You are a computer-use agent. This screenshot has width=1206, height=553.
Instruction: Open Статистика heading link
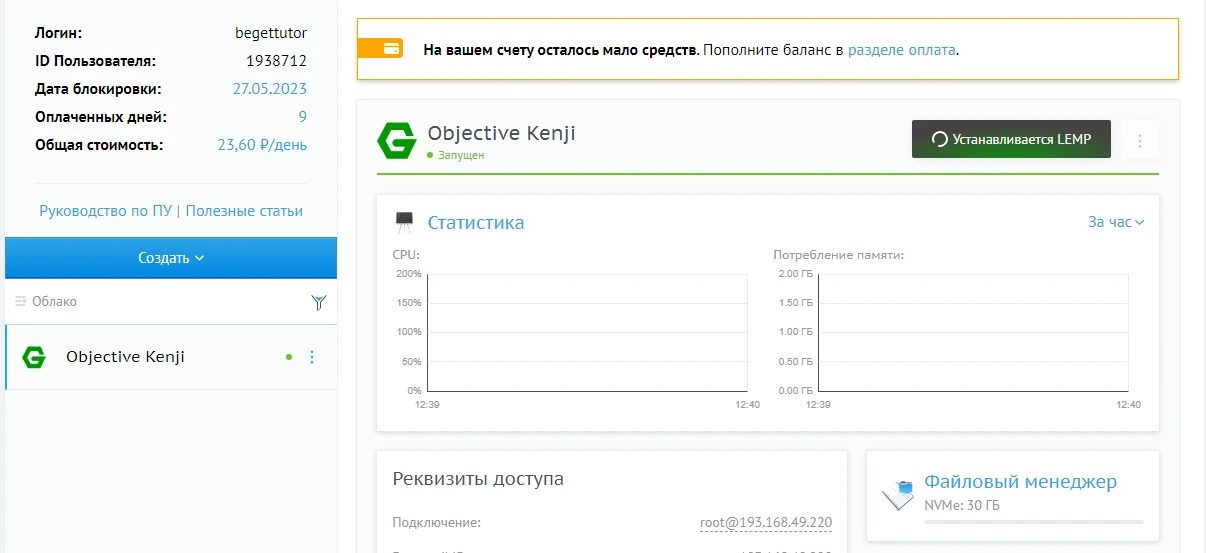click(x=476, y=222)
